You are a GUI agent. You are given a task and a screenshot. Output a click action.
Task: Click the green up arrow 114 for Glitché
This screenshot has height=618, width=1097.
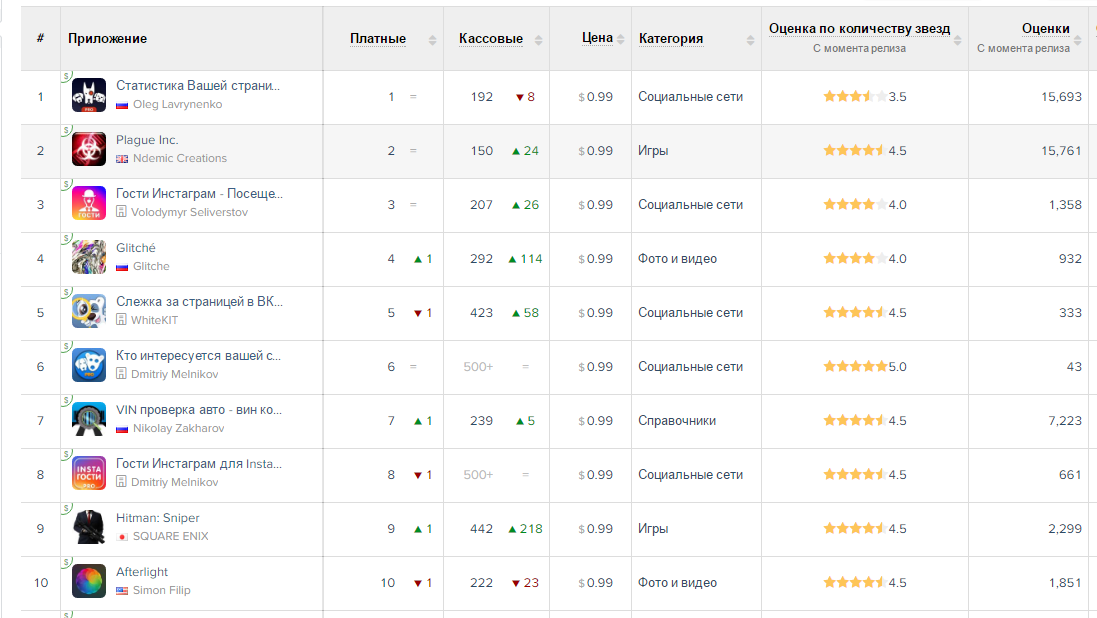pos(525,259)
